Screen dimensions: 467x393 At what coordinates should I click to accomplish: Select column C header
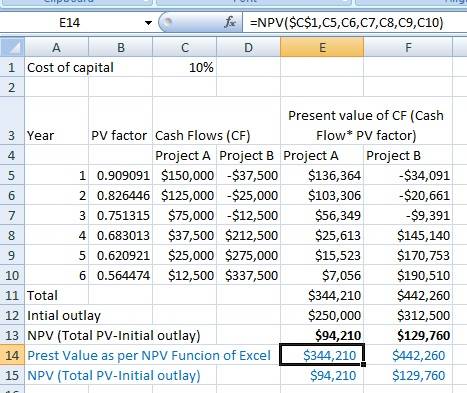pyautogui.click(x=185, y=48)
